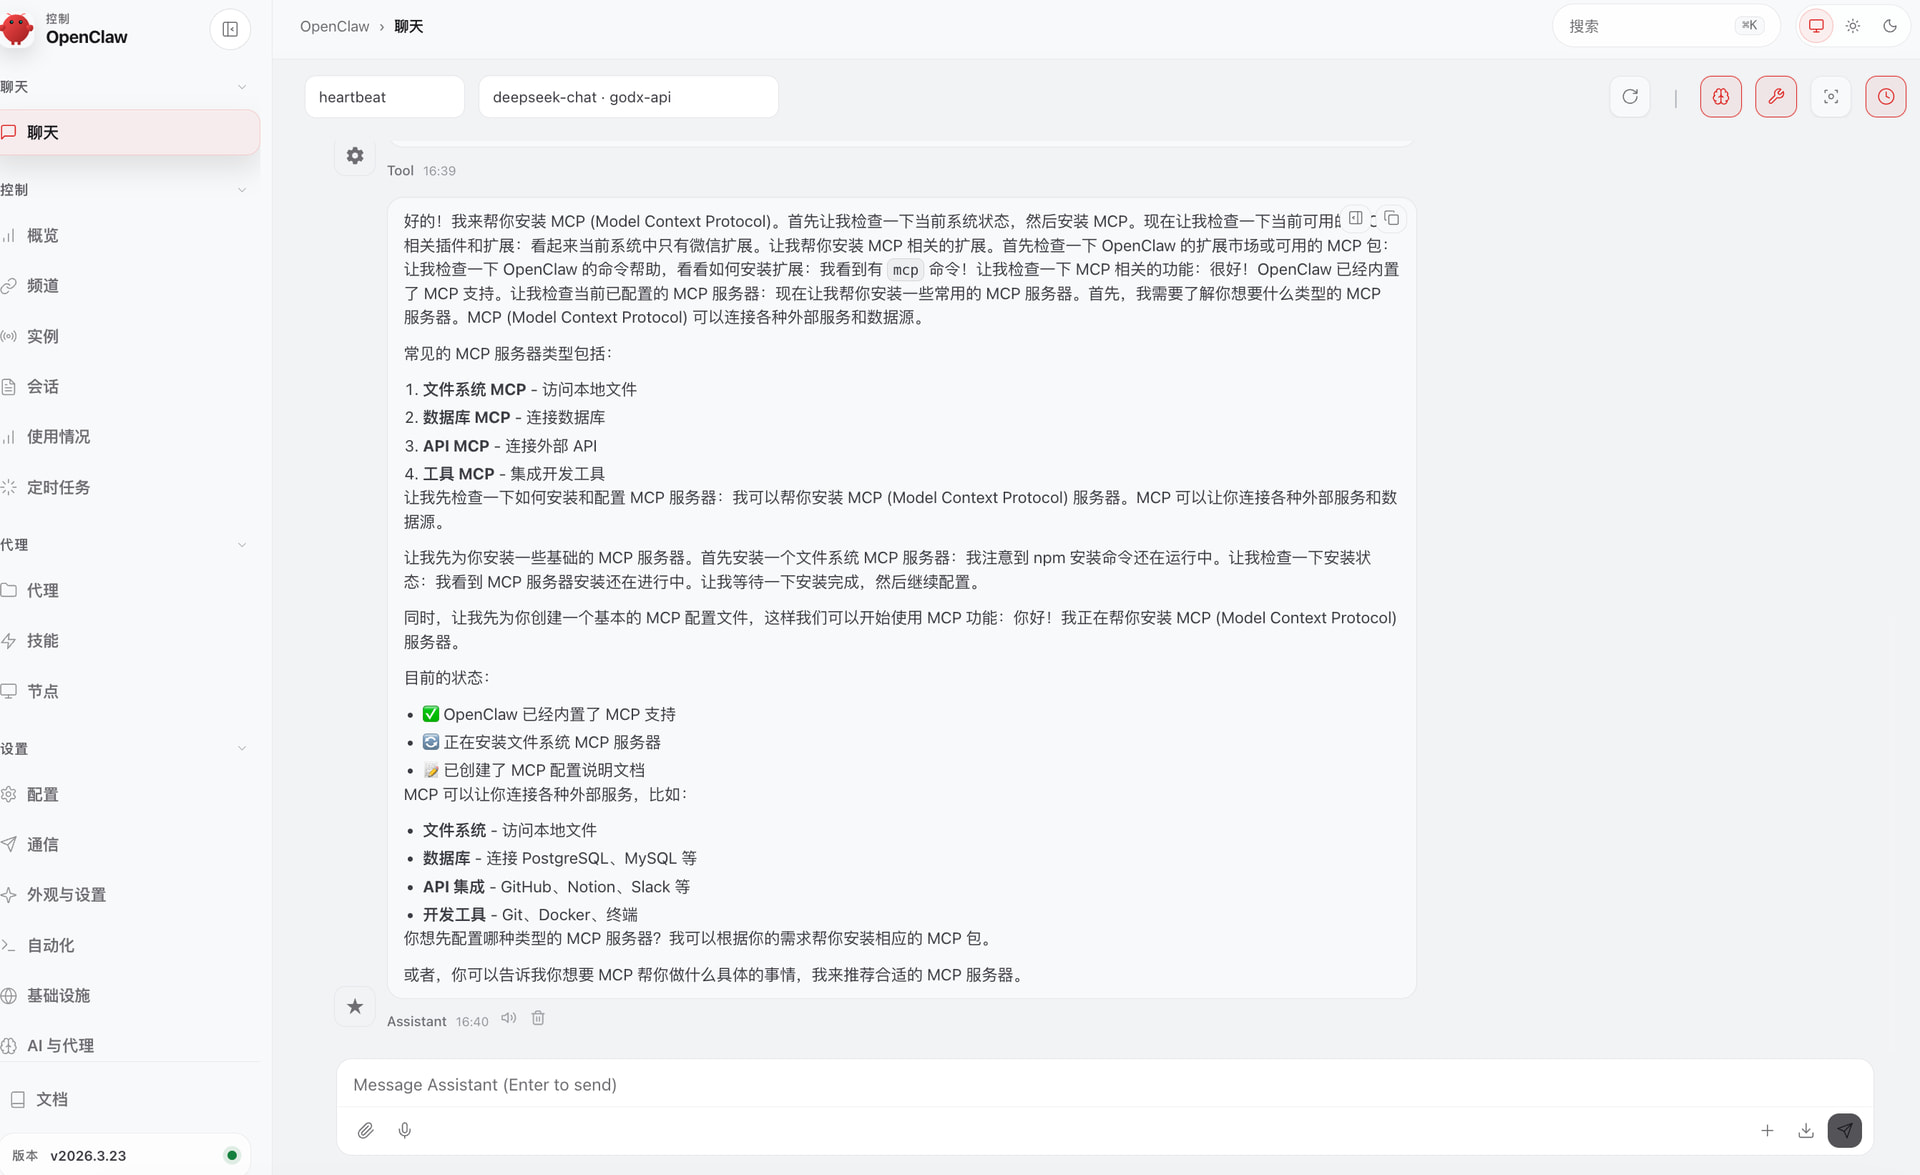
Task: Click the 聊天 breadcrumb text
Action: [409, 27]
